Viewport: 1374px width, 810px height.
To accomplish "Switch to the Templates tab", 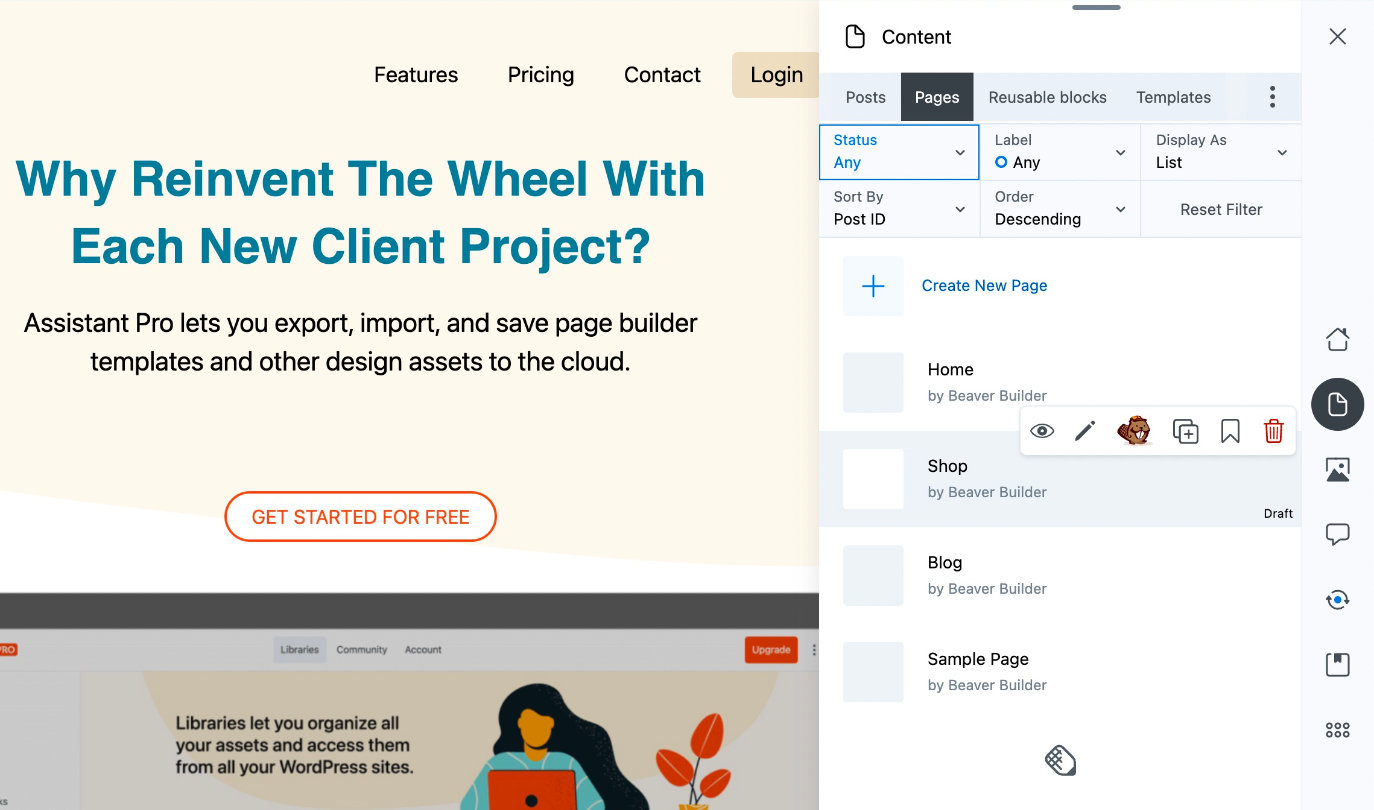I will (x=1173, y=97).
